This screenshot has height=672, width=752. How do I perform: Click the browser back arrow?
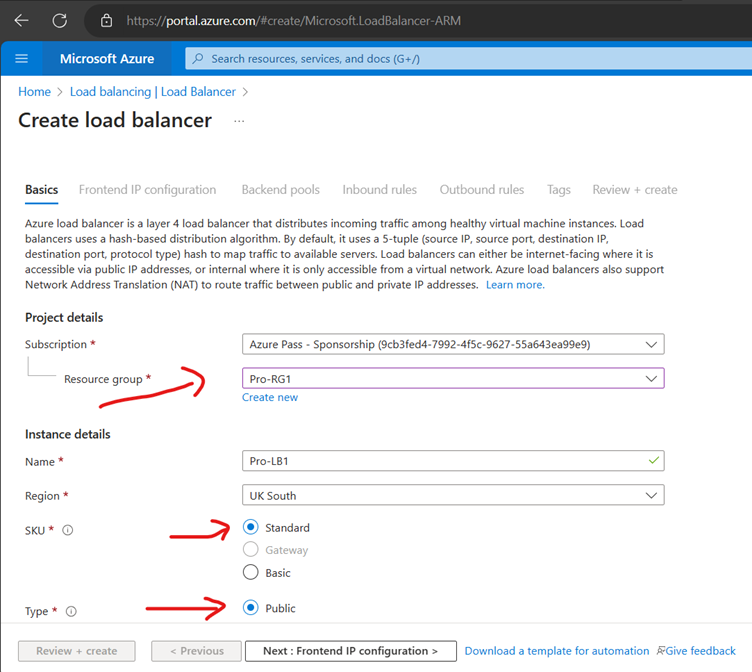(21, 20)
